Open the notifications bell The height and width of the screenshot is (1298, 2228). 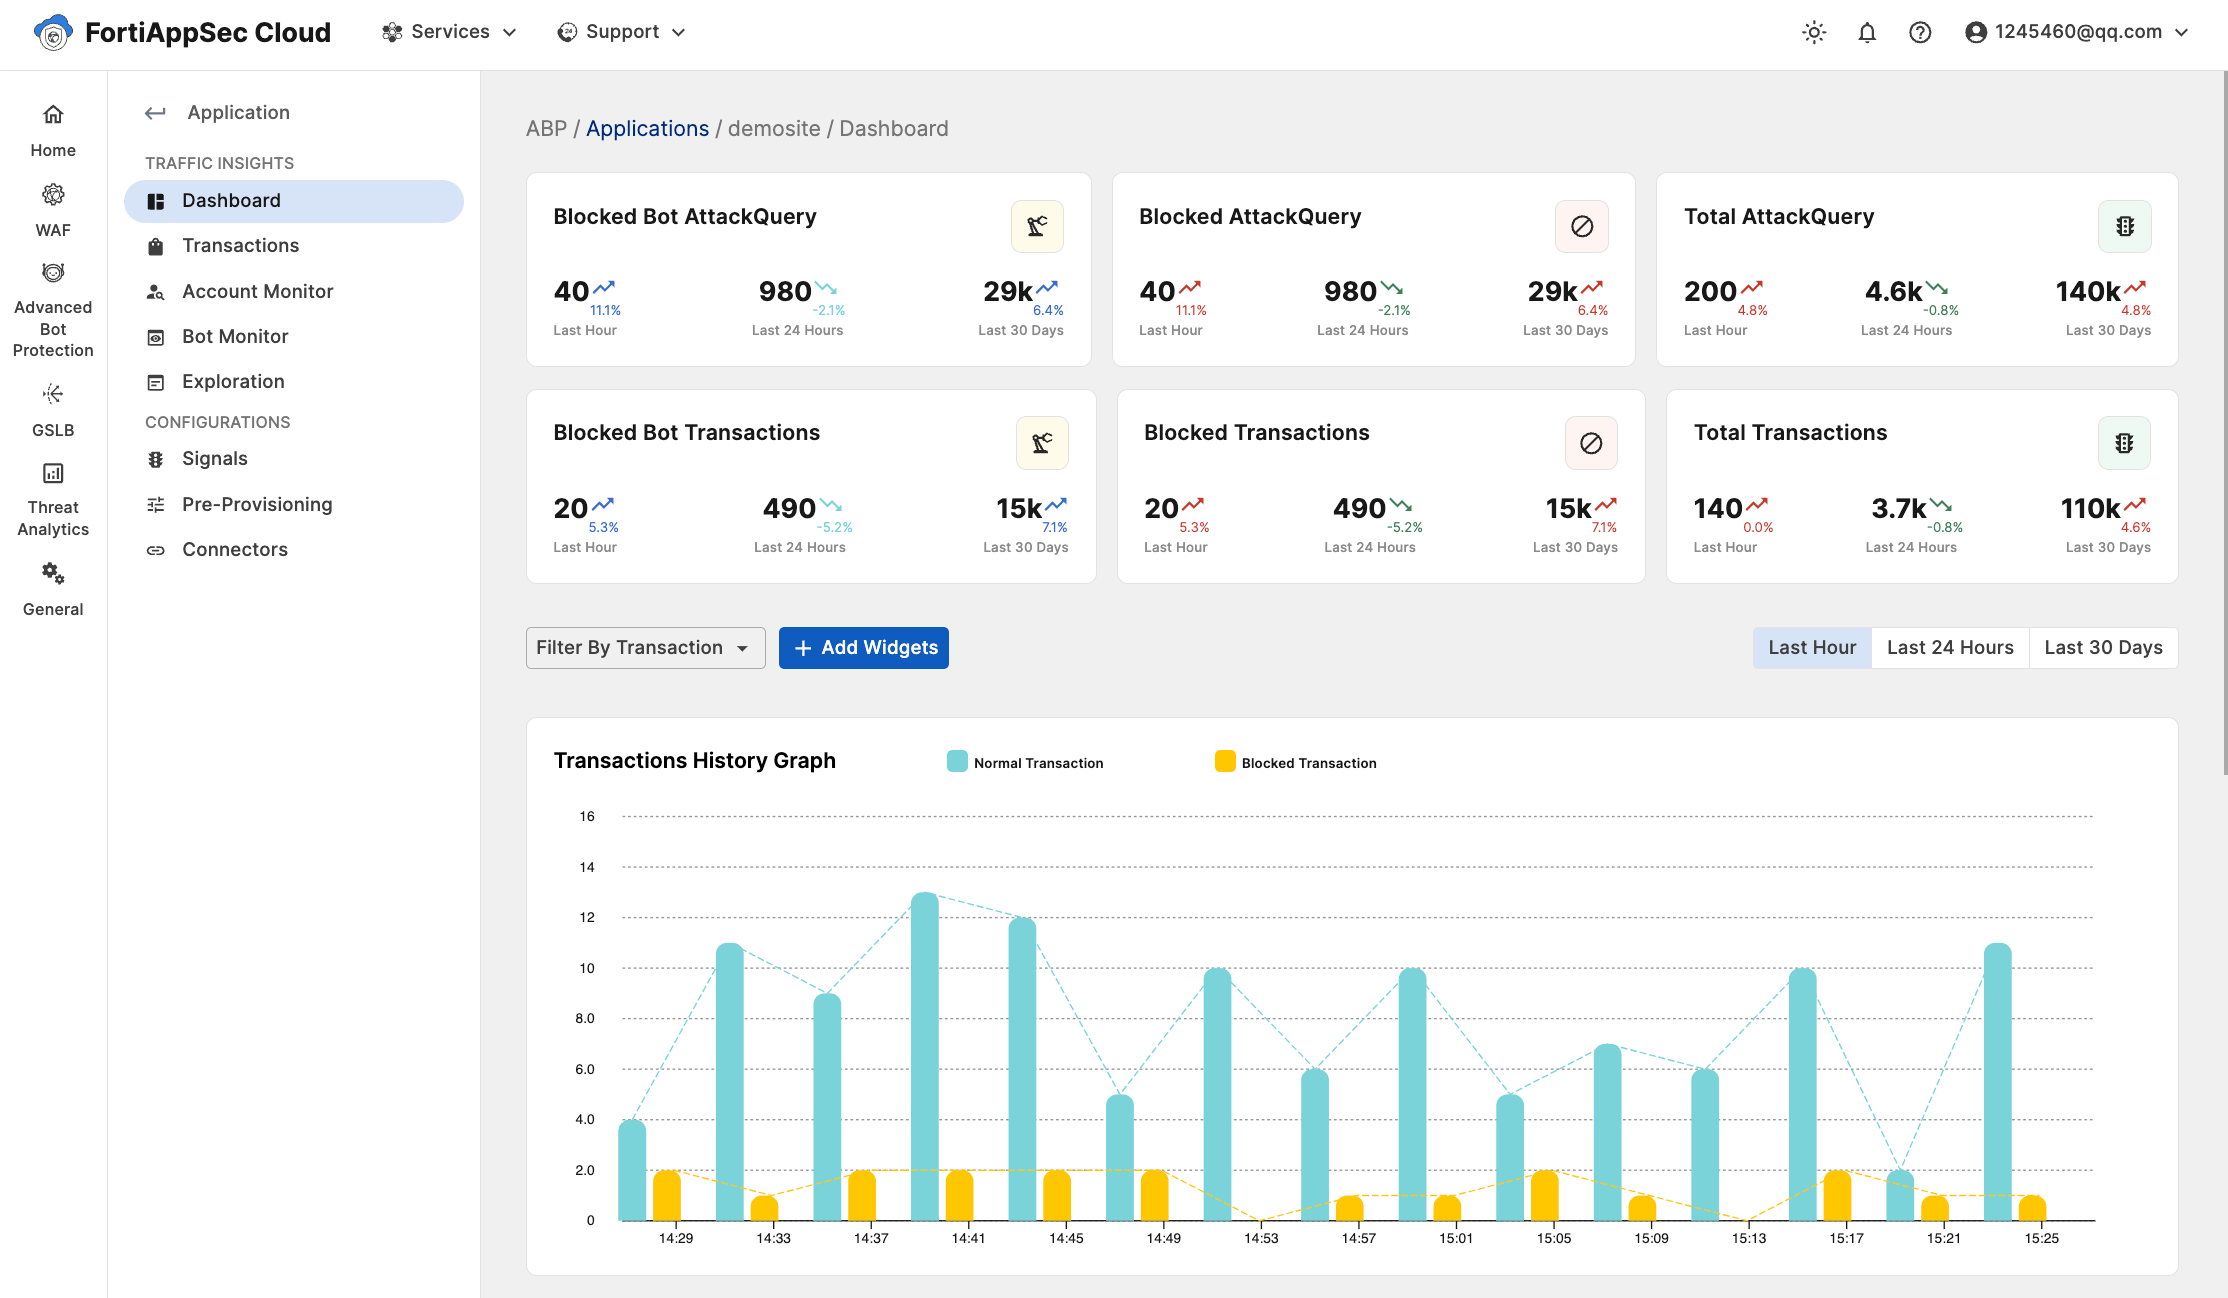pos(1867,32)
